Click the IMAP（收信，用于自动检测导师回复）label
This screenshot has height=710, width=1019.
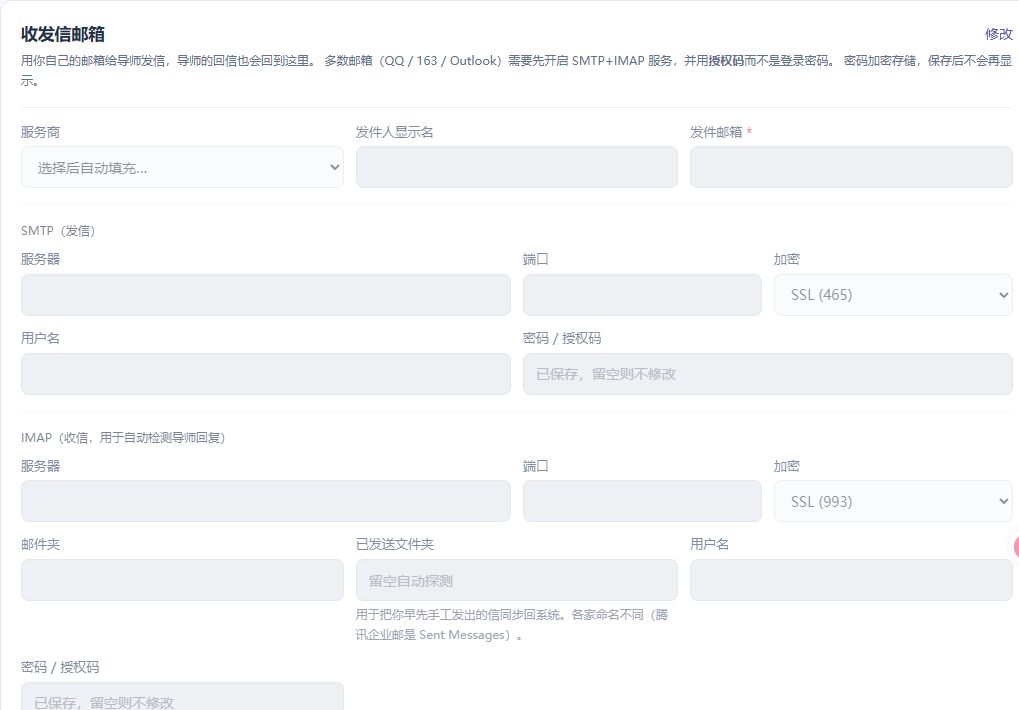pyautogui.click(x=123, y=437)
